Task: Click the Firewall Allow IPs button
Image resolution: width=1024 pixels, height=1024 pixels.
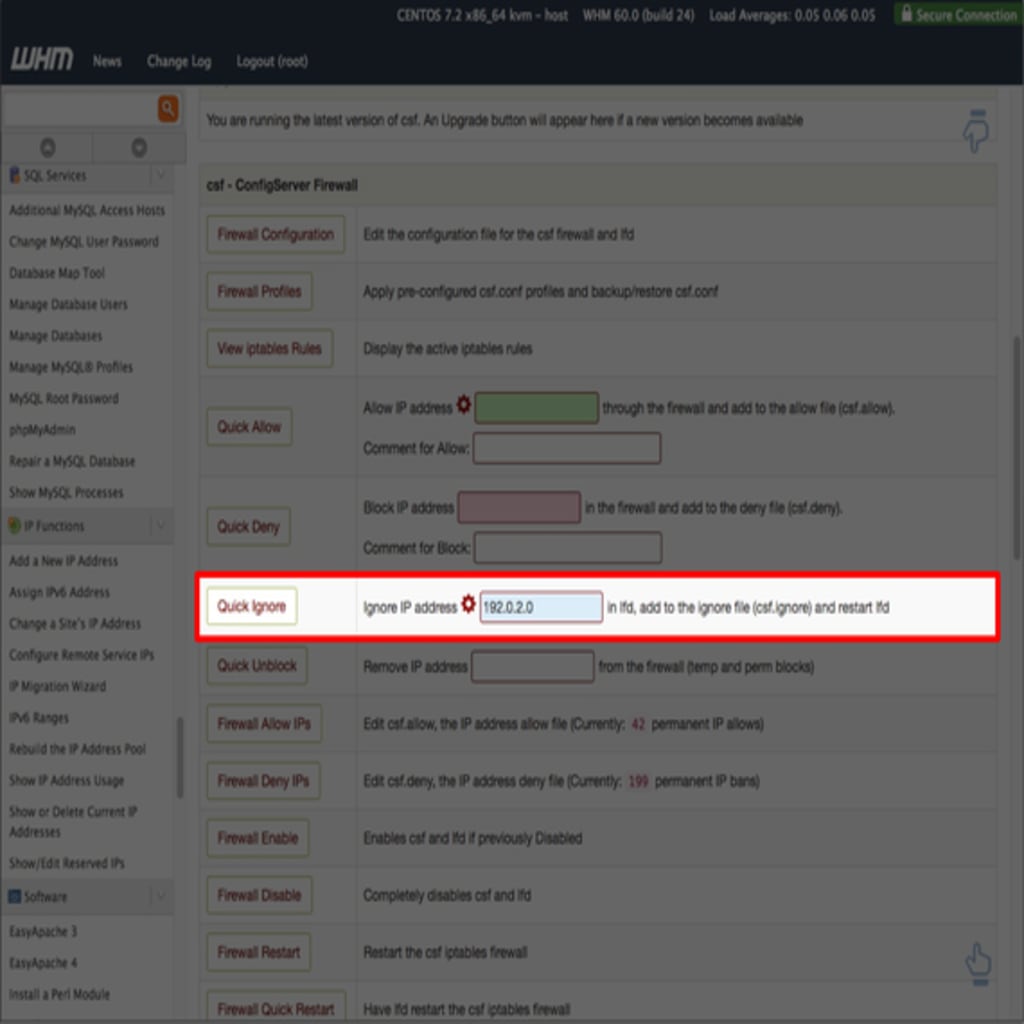Action: [x=264, y=724]
